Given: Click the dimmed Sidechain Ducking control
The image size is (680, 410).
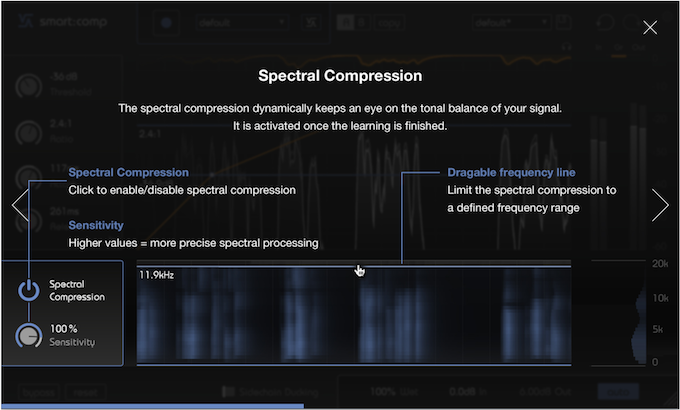Looking at the screenshot, I should (270, 392).
